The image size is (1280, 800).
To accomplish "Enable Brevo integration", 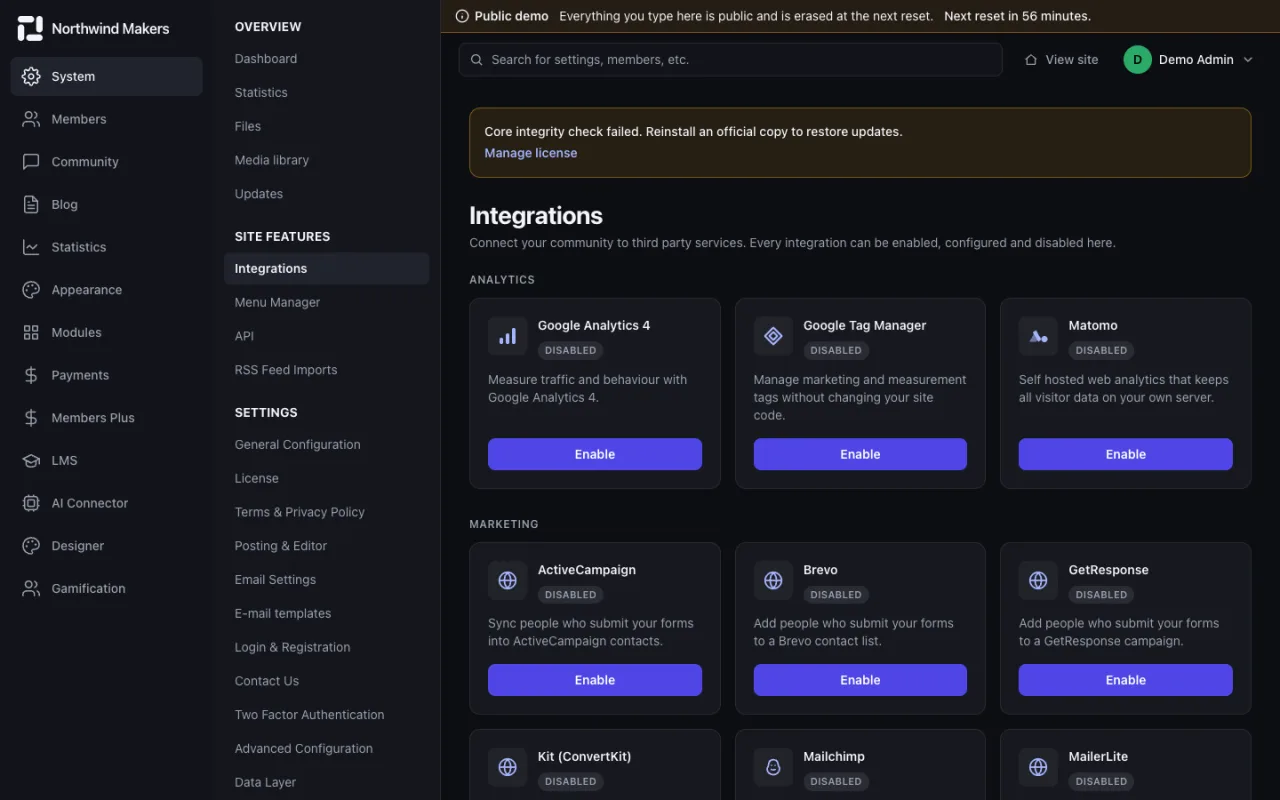I will tap(860, 680).
